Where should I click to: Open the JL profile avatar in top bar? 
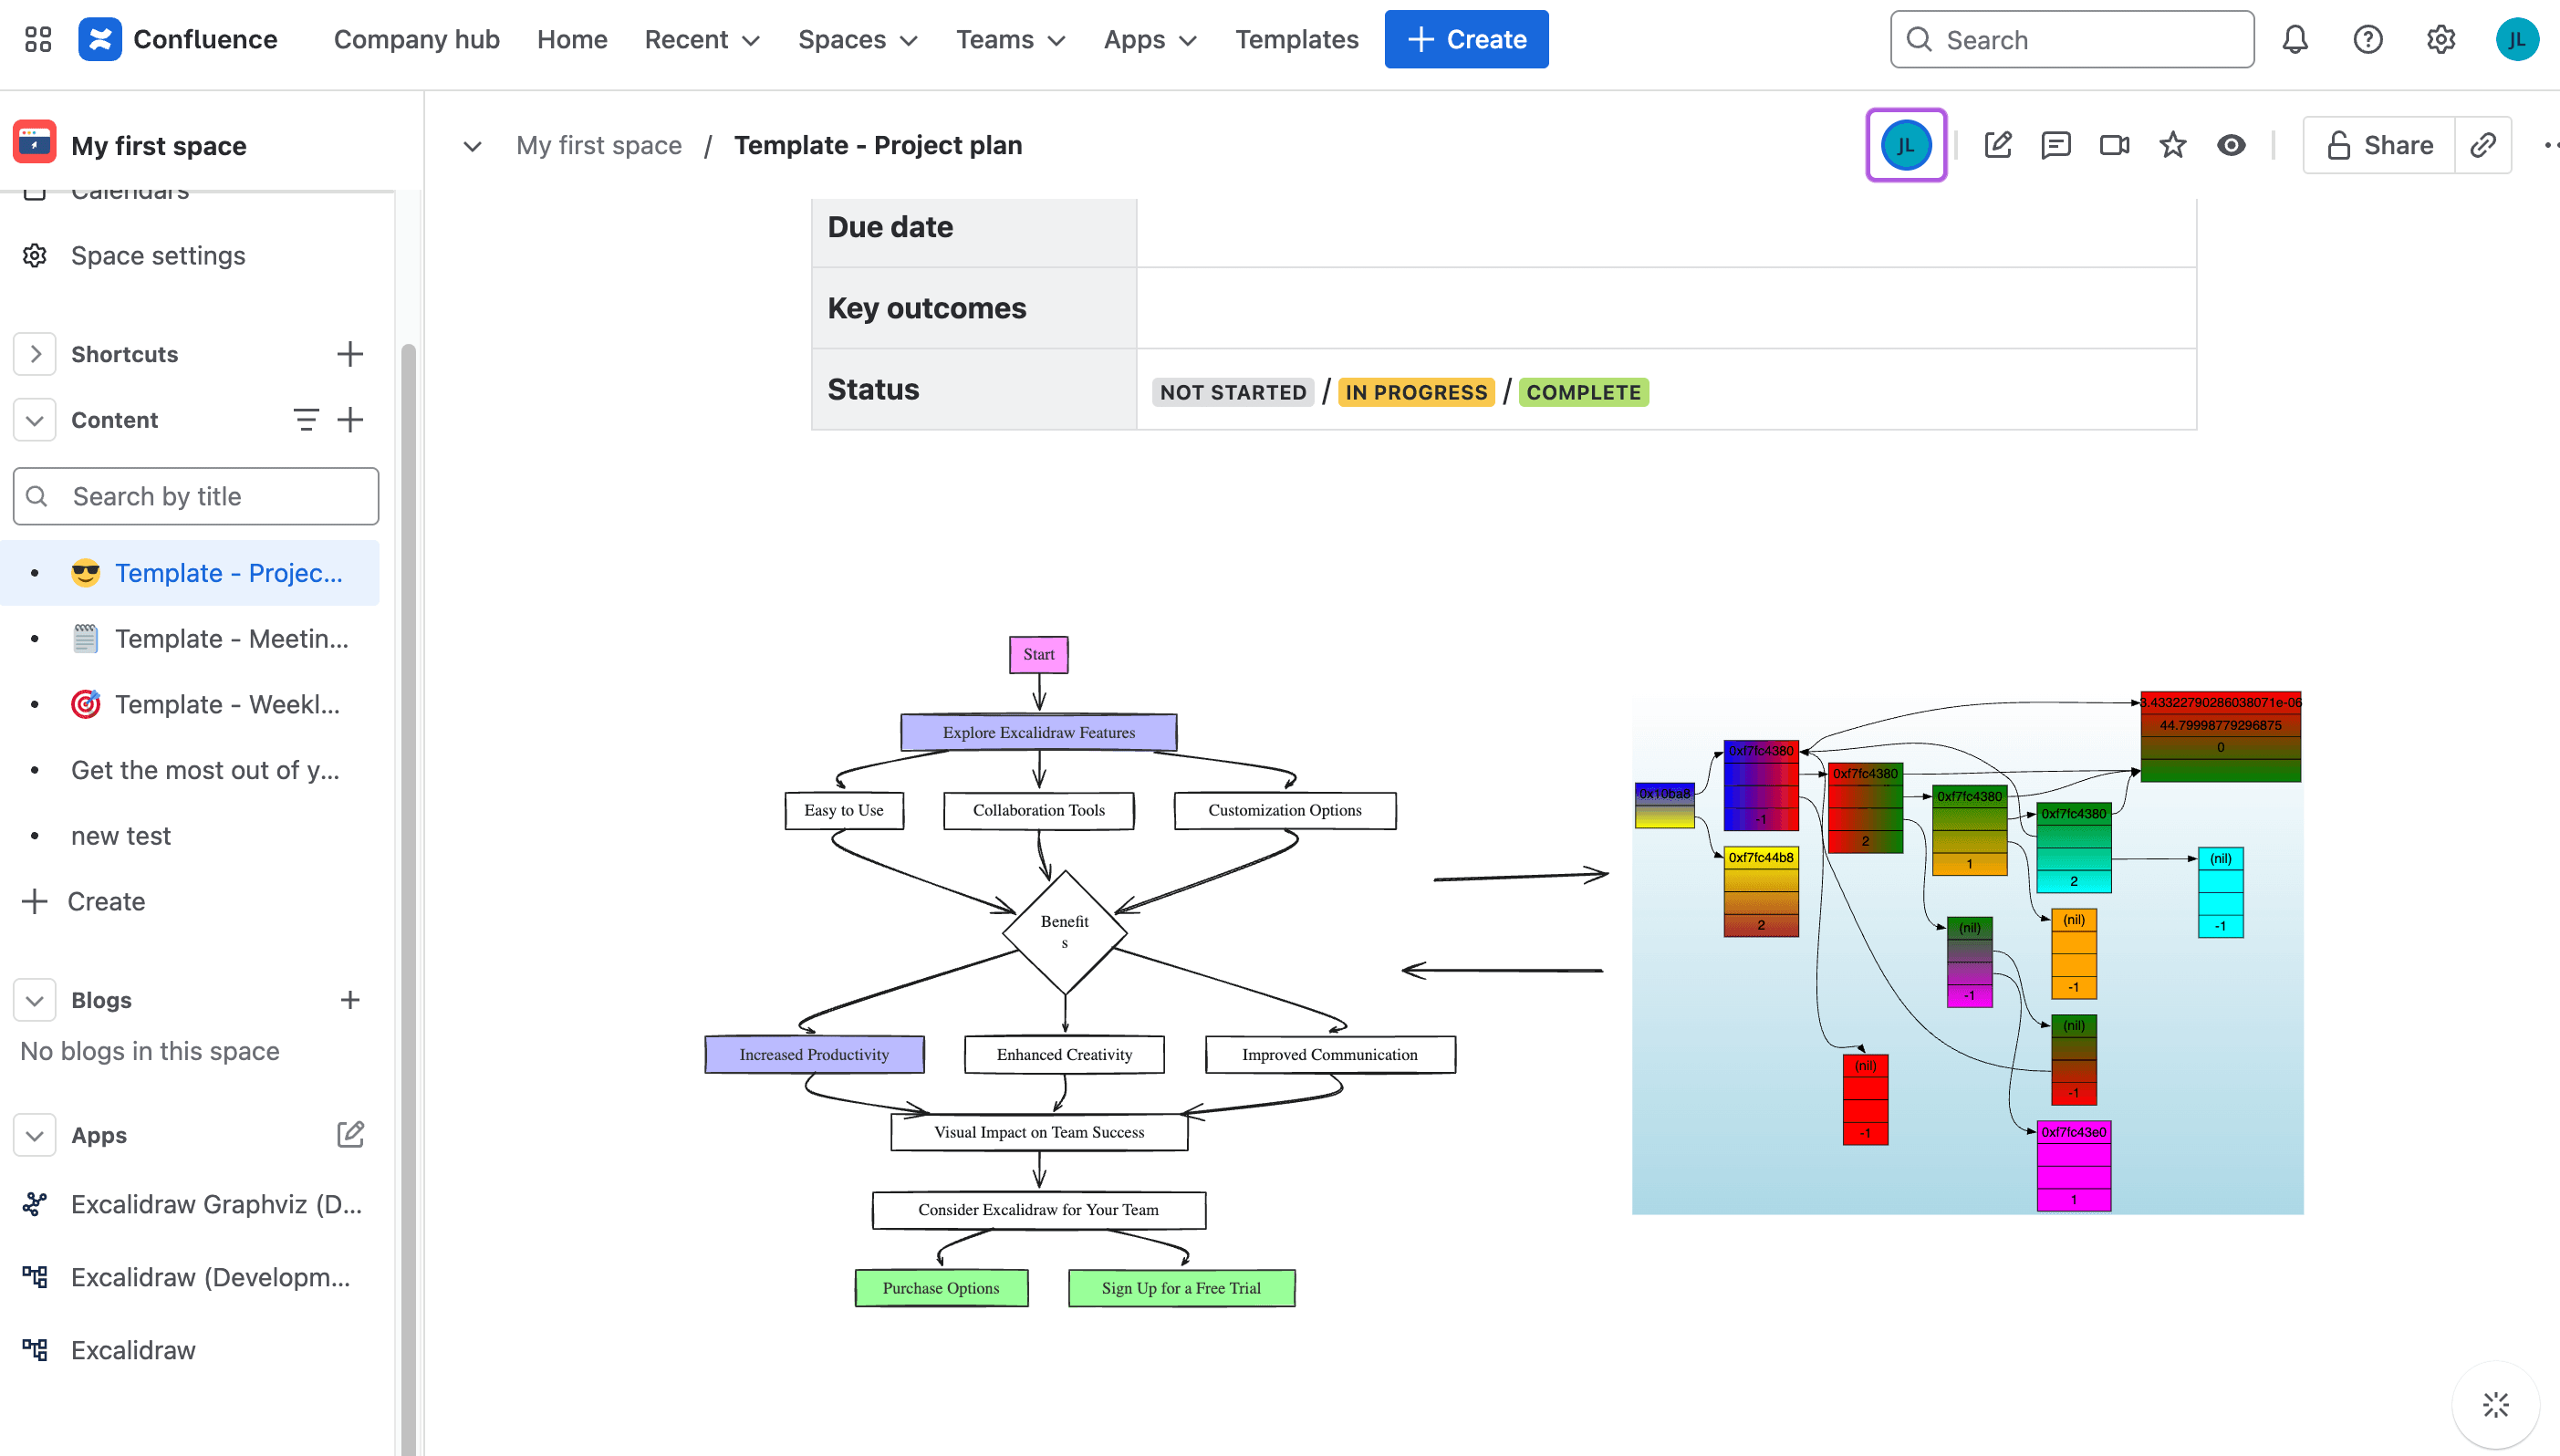pyautogui.click(x=2516, y=39)
